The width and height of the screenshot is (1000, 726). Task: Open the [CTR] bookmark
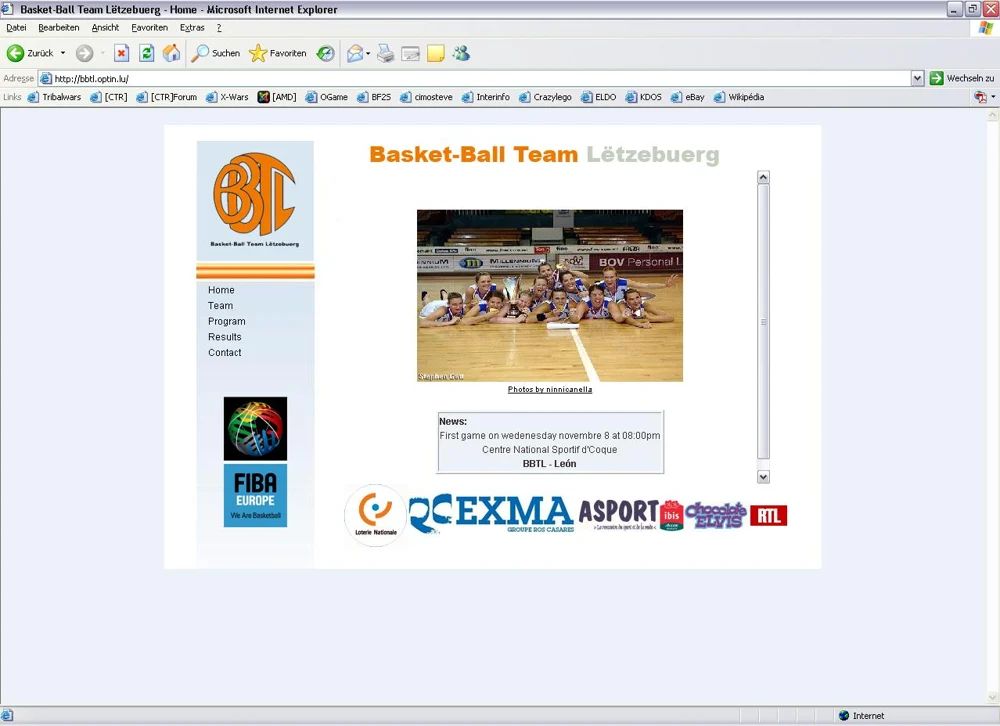(108, 97)
